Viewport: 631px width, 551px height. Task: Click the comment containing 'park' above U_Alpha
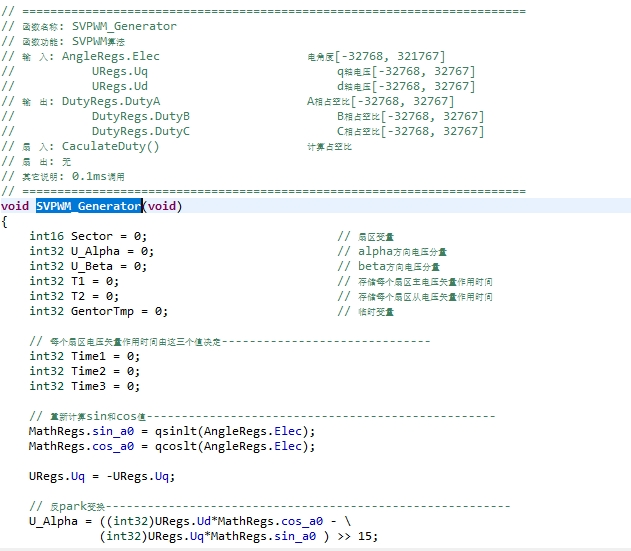pos(270,506)
